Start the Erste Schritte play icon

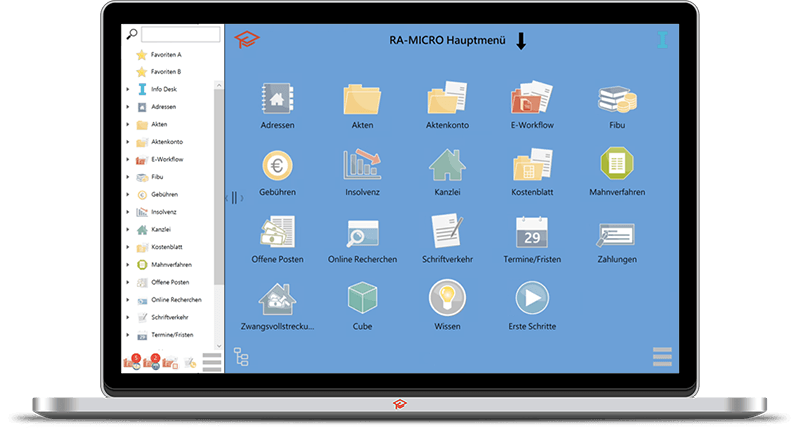pos(532,298)
